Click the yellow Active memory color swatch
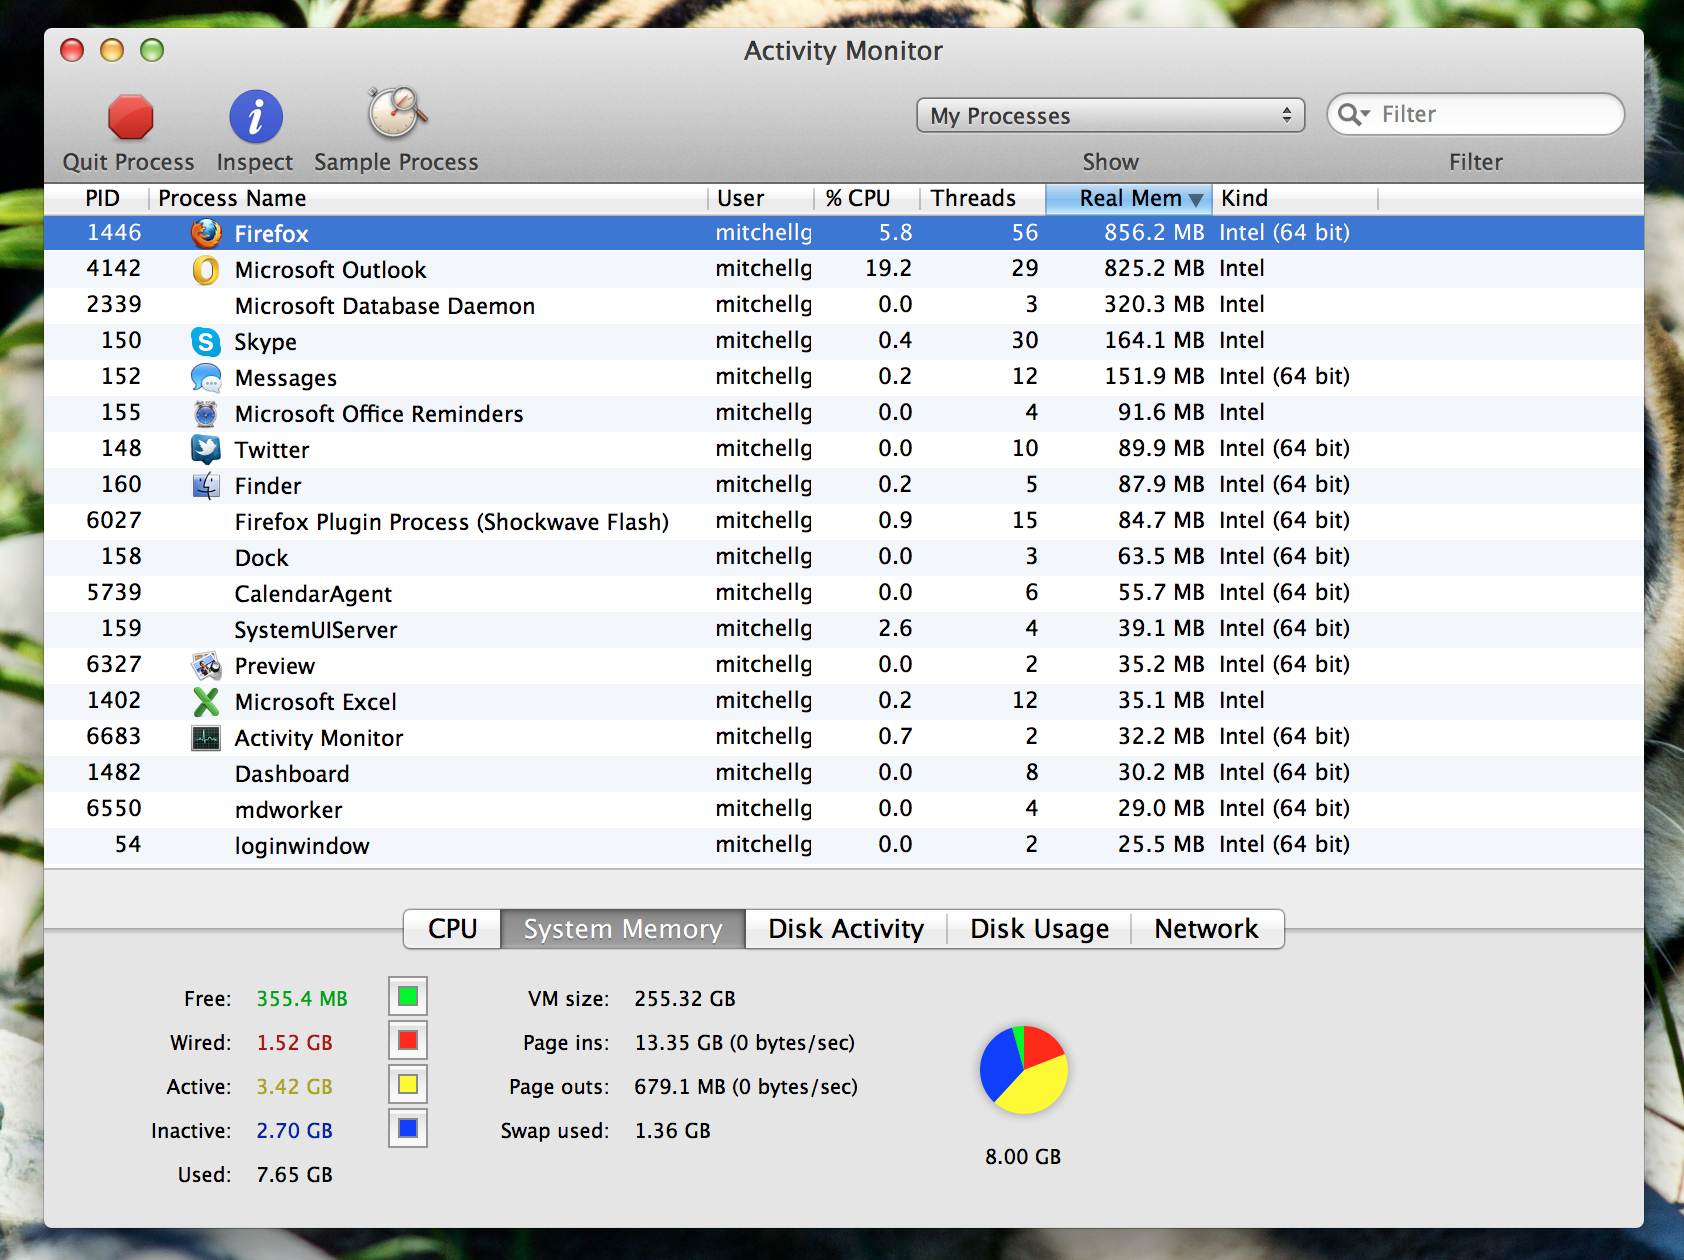The height and width of the screenshot is (1260, 1684). coord(408,1084)
